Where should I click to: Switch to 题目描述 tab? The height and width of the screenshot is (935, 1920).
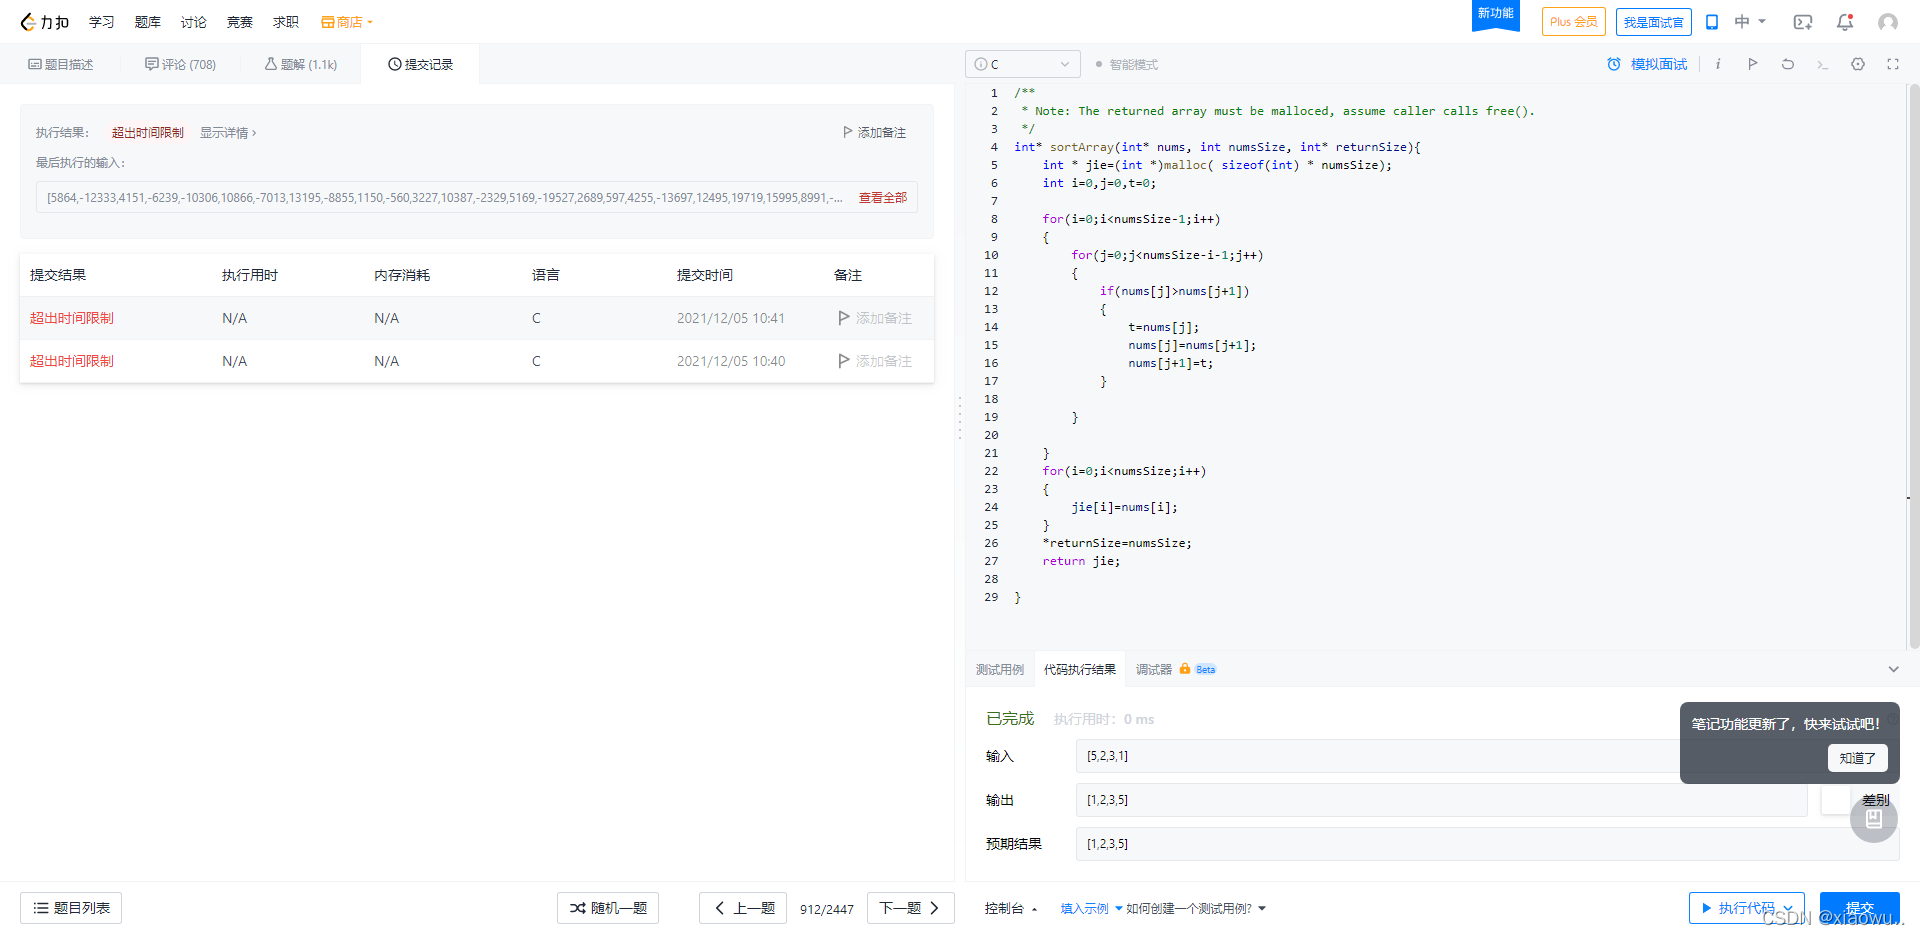pos(60,64)
